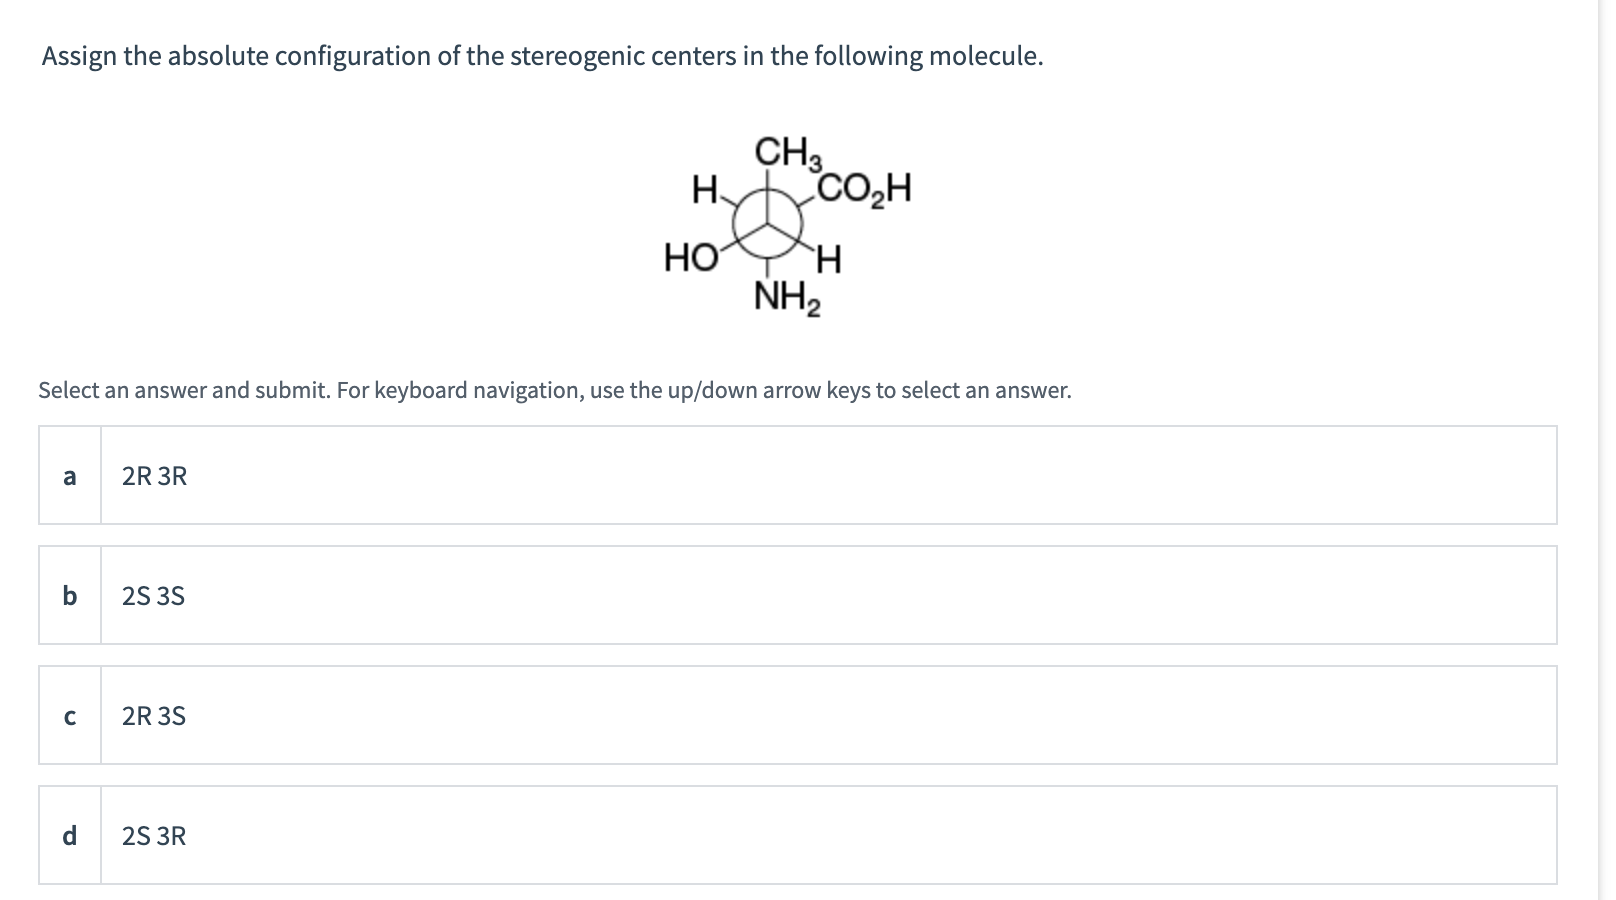This screenshot has height=900, width=1616.
Task: Click the question title text
Action: (x=541, y=57)
